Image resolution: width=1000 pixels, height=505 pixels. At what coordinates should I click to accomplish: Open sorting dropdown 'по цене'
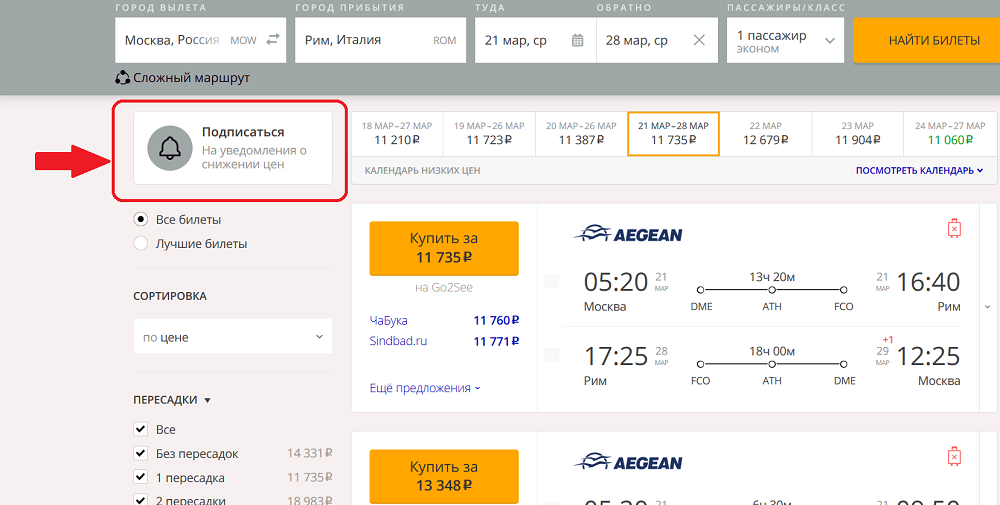233,337
